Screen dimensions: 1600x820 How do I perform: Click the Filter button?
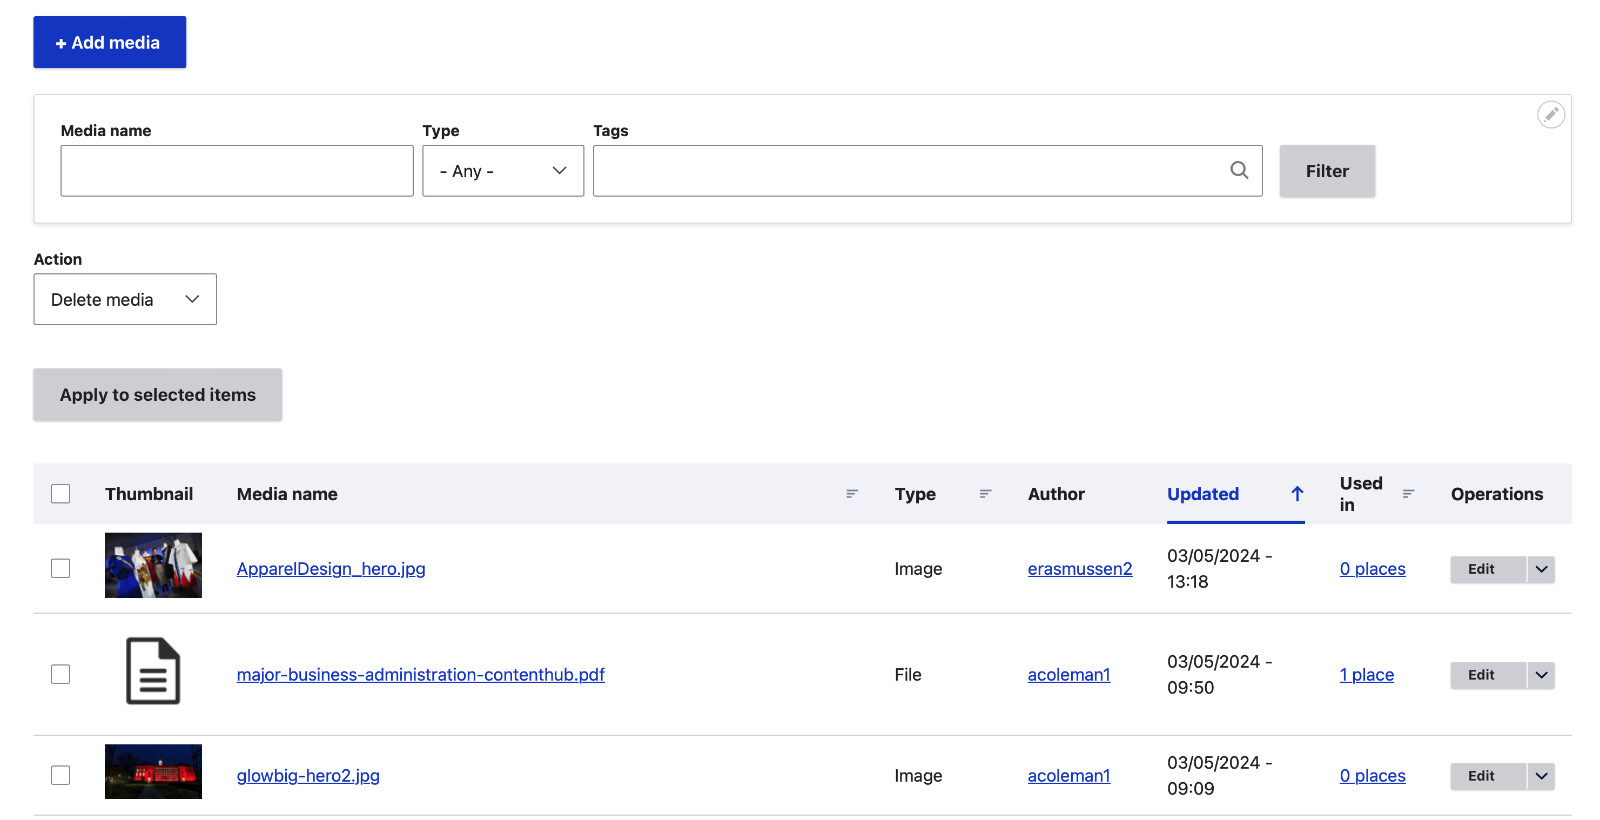point(1327,171)
